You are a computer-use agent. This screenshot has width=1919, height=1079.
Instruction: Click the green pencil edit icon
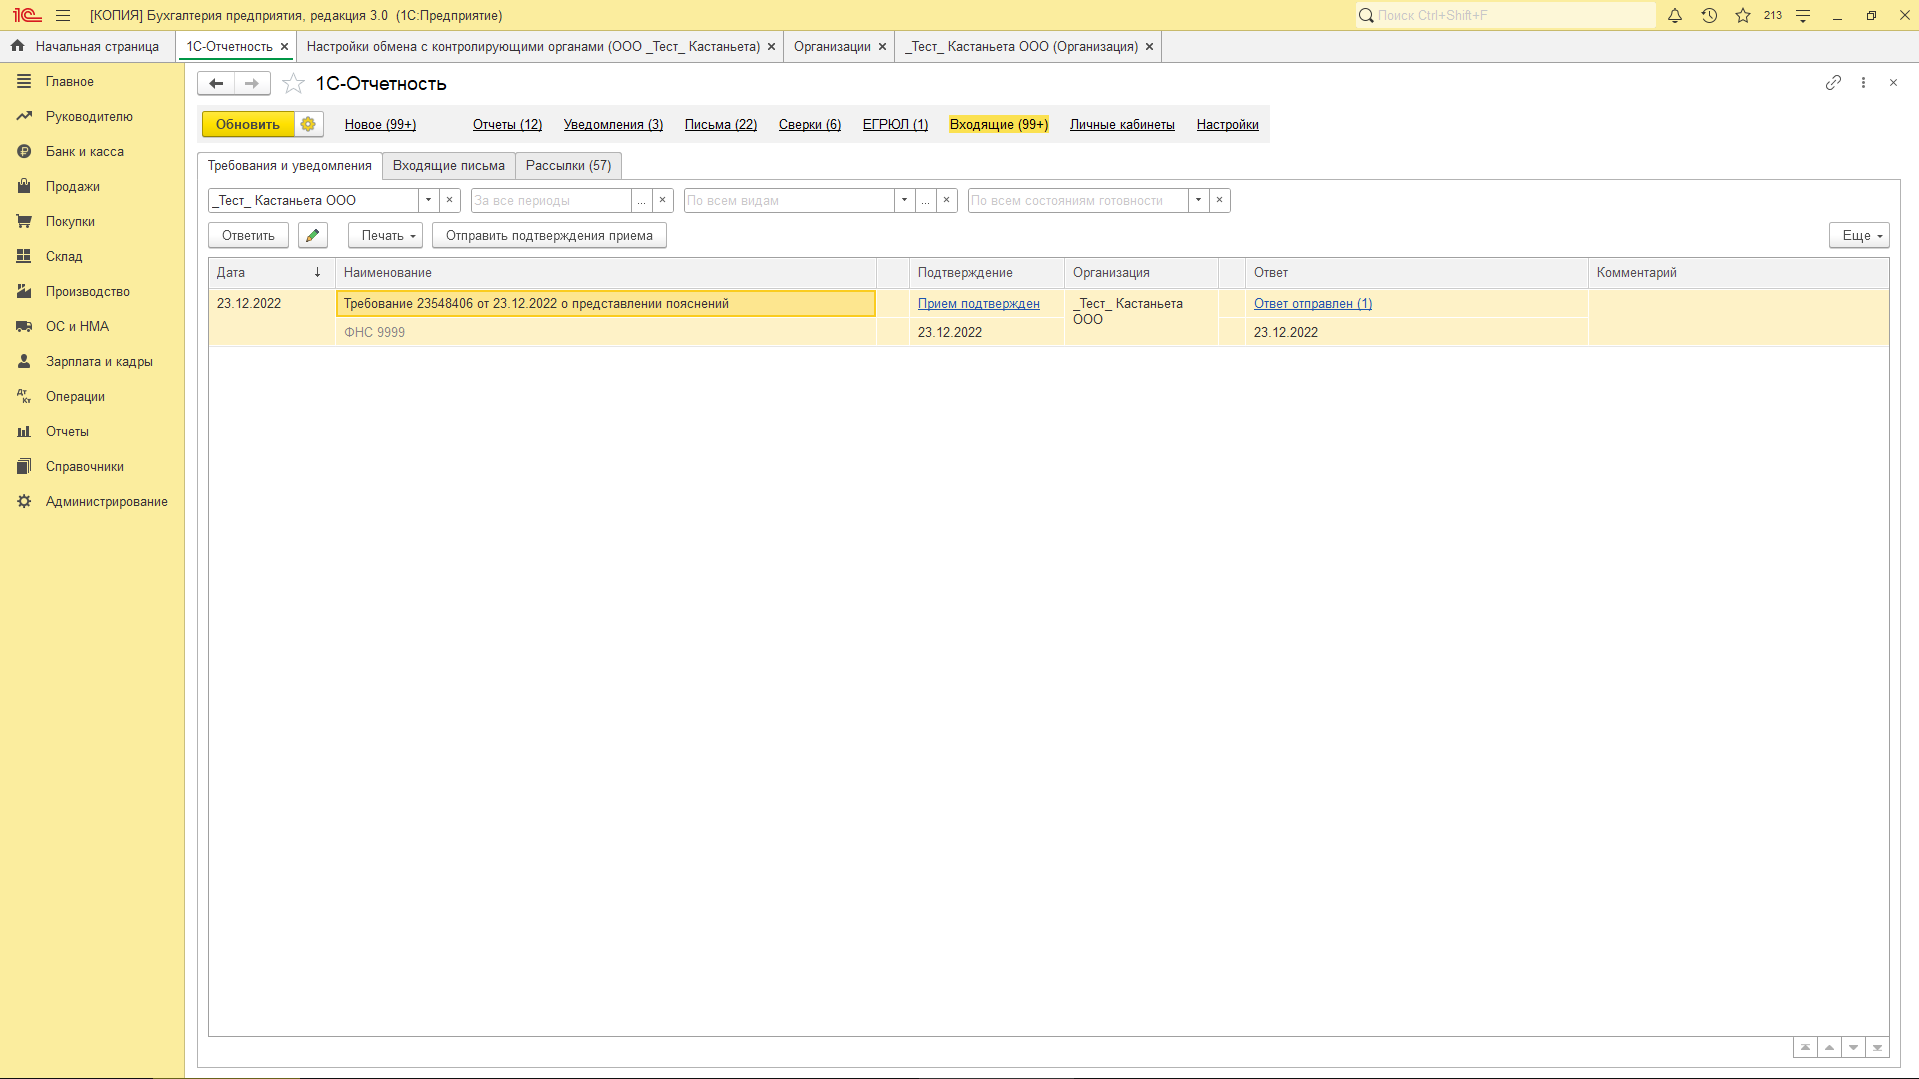pos(313,236)
